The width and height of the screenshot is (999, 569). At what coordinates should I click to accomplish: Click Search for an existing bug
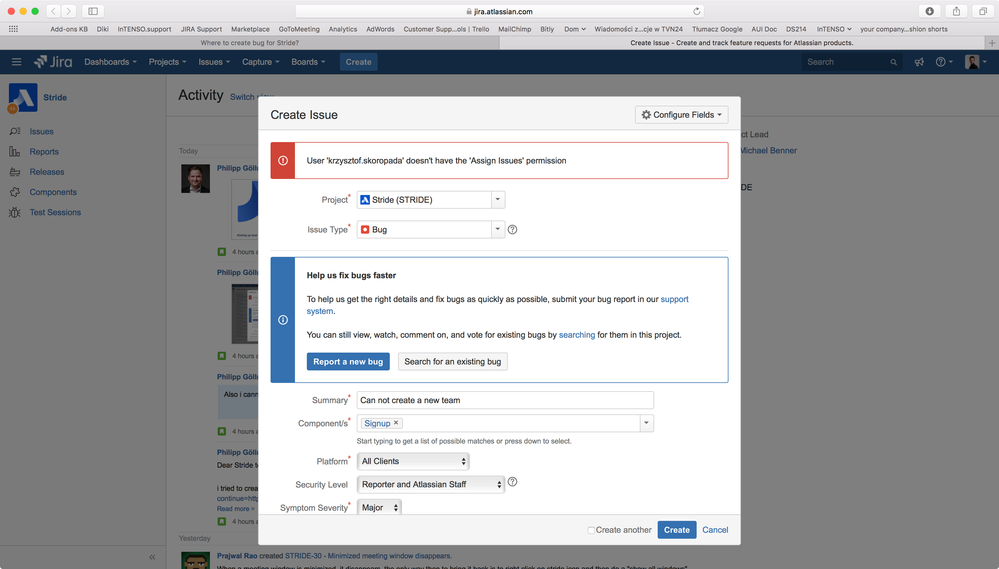point(452,361)
